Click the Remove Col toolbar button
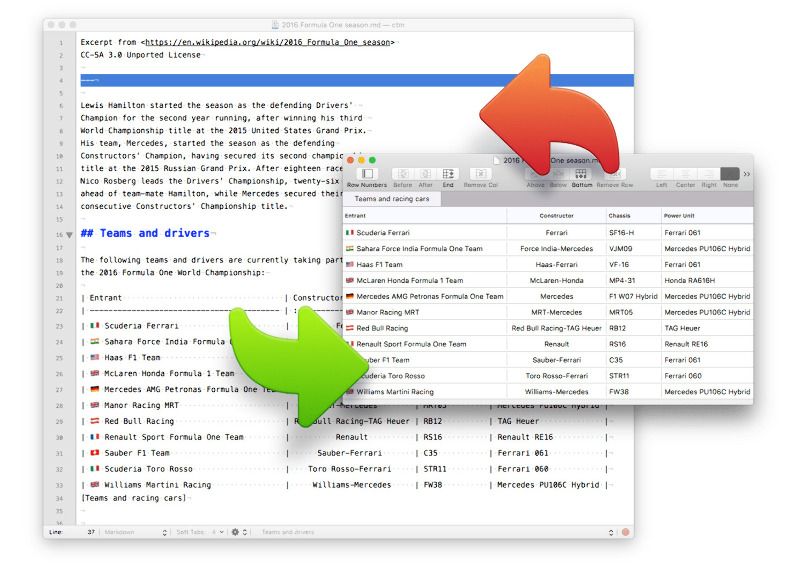 pos(481,174)
